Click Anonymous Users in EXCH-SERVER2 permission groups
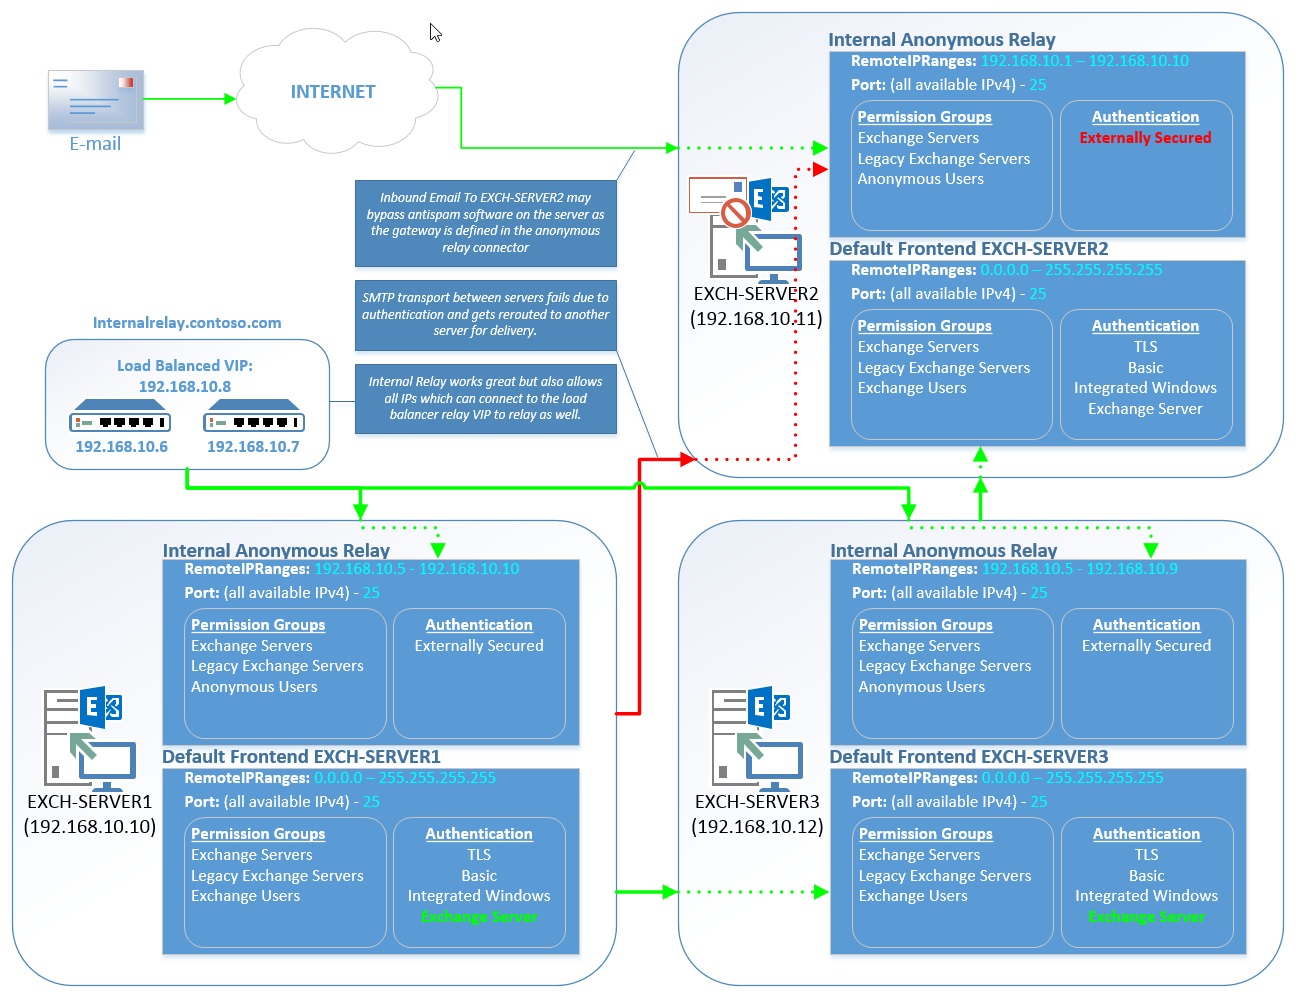This screenshot has width=1296, height=1003. (x=919, y=178)
